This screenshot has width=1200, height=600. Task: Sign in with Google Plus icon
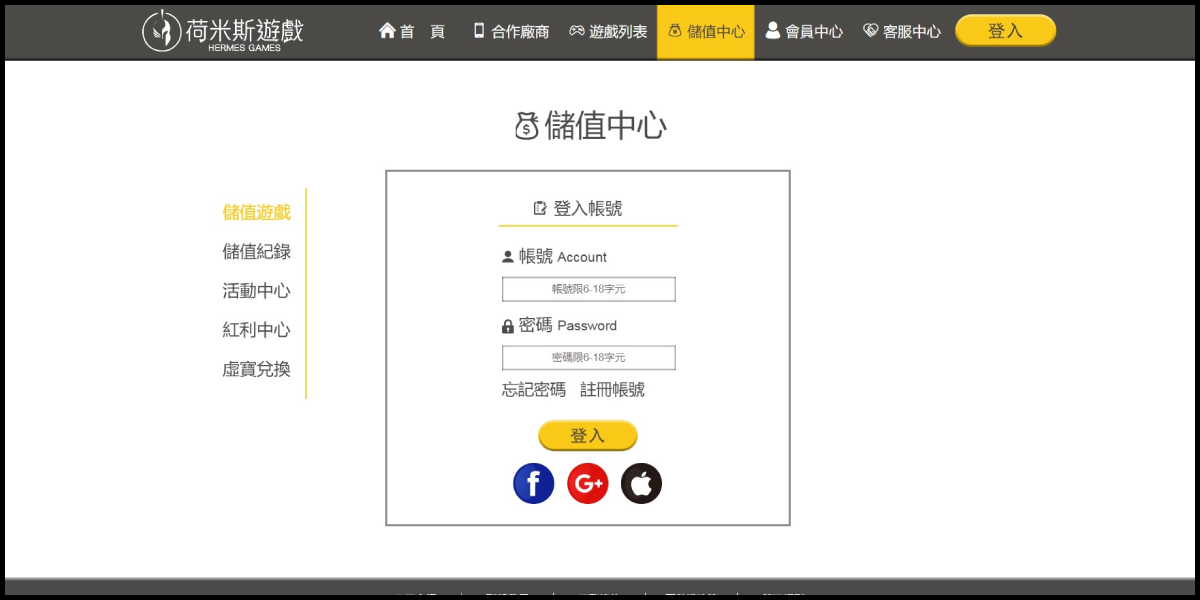(587, 484)
